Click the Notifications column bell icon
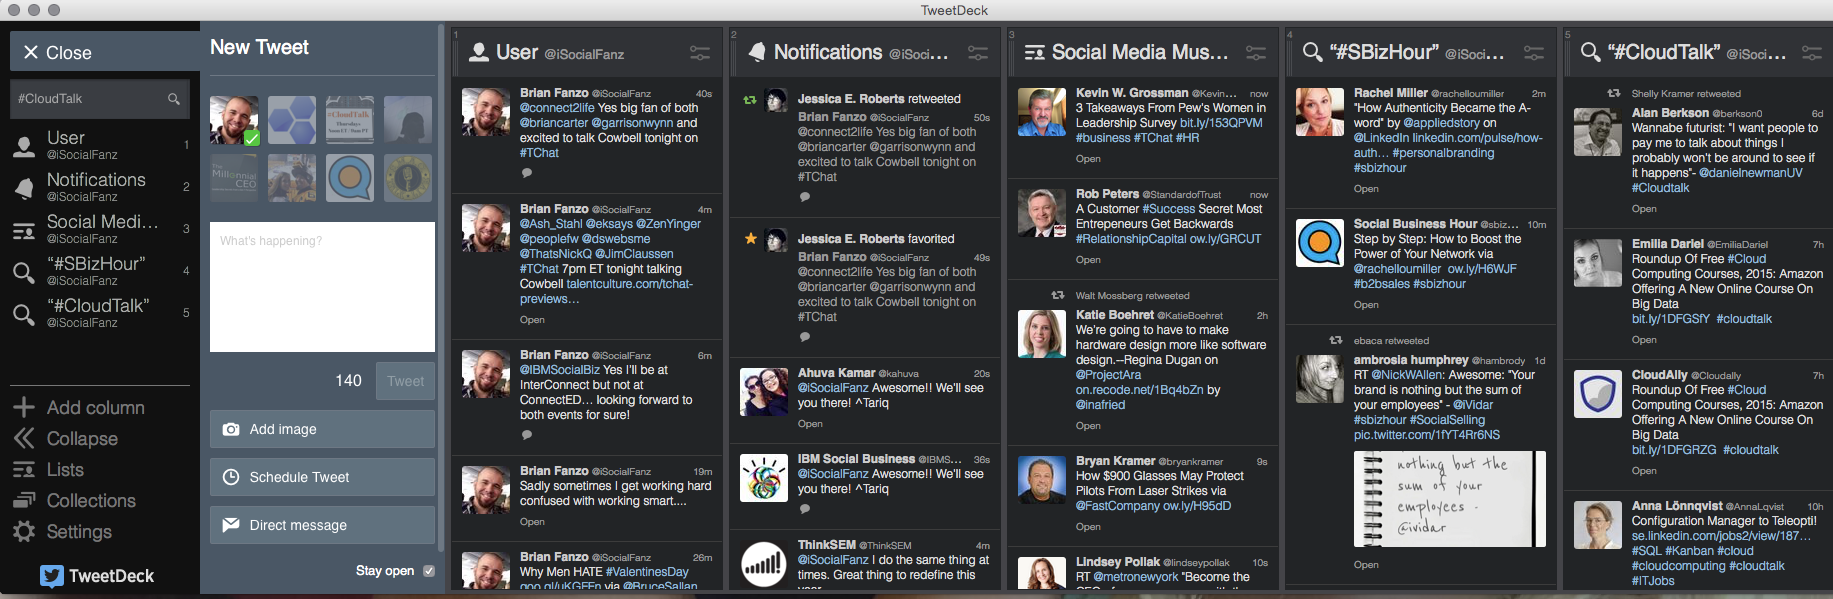1833x599 pixels. tap(757, 52)
